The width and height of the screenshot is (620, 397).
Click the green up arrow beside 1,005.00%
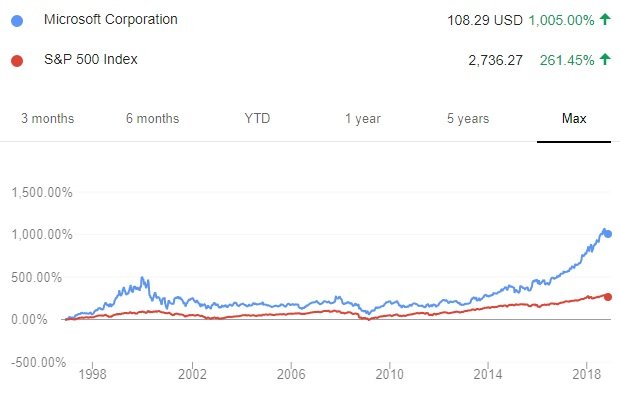[x=605, y=19]
